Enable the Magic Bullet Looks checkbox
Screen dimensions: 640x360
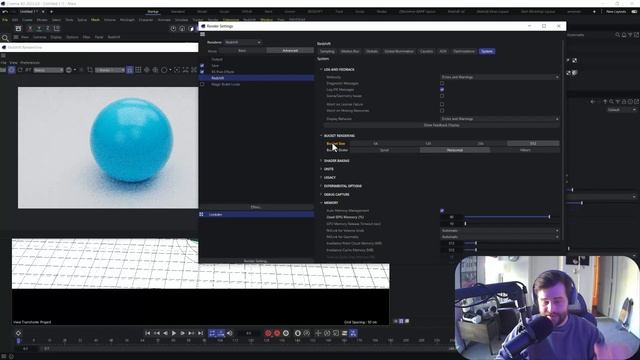tap(202, 84)
